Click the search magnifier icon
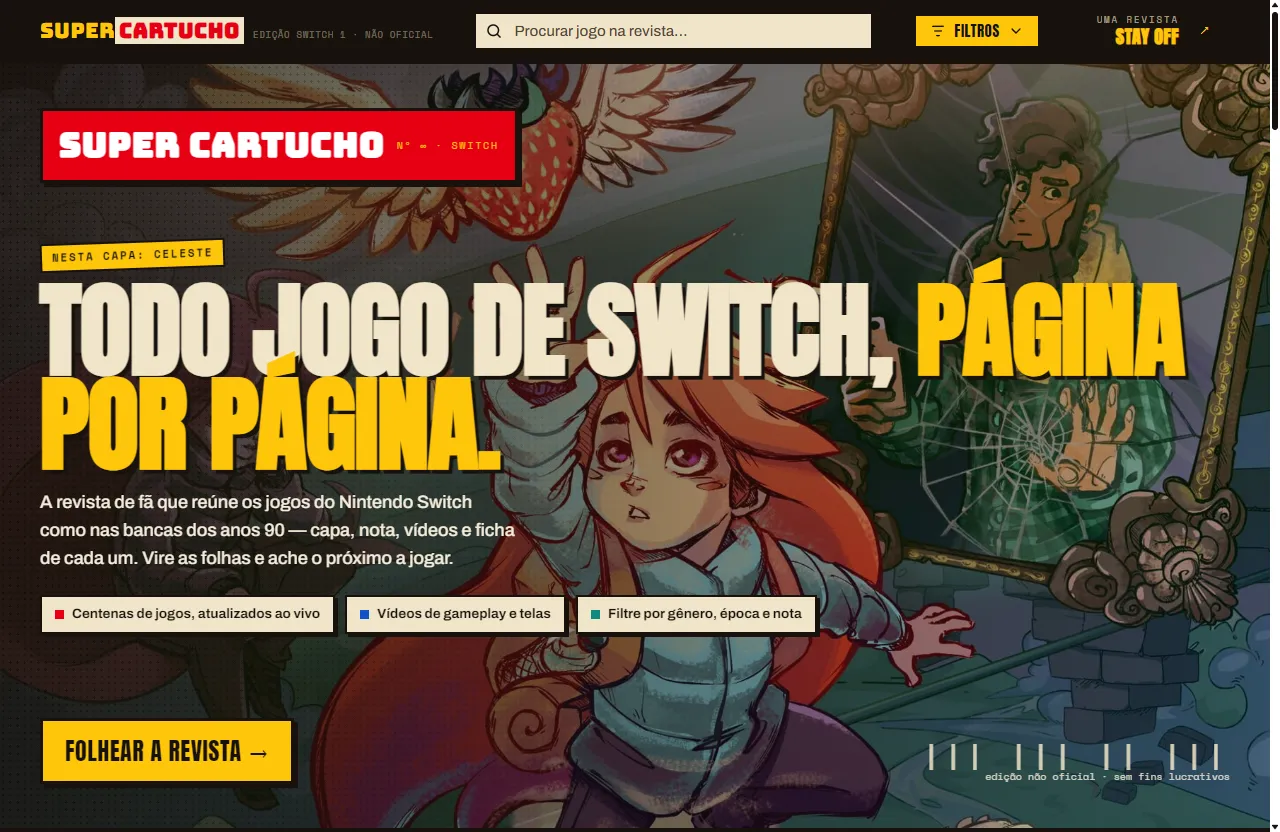This screenshot has height=832, width=1280. [x=493, y=31]
